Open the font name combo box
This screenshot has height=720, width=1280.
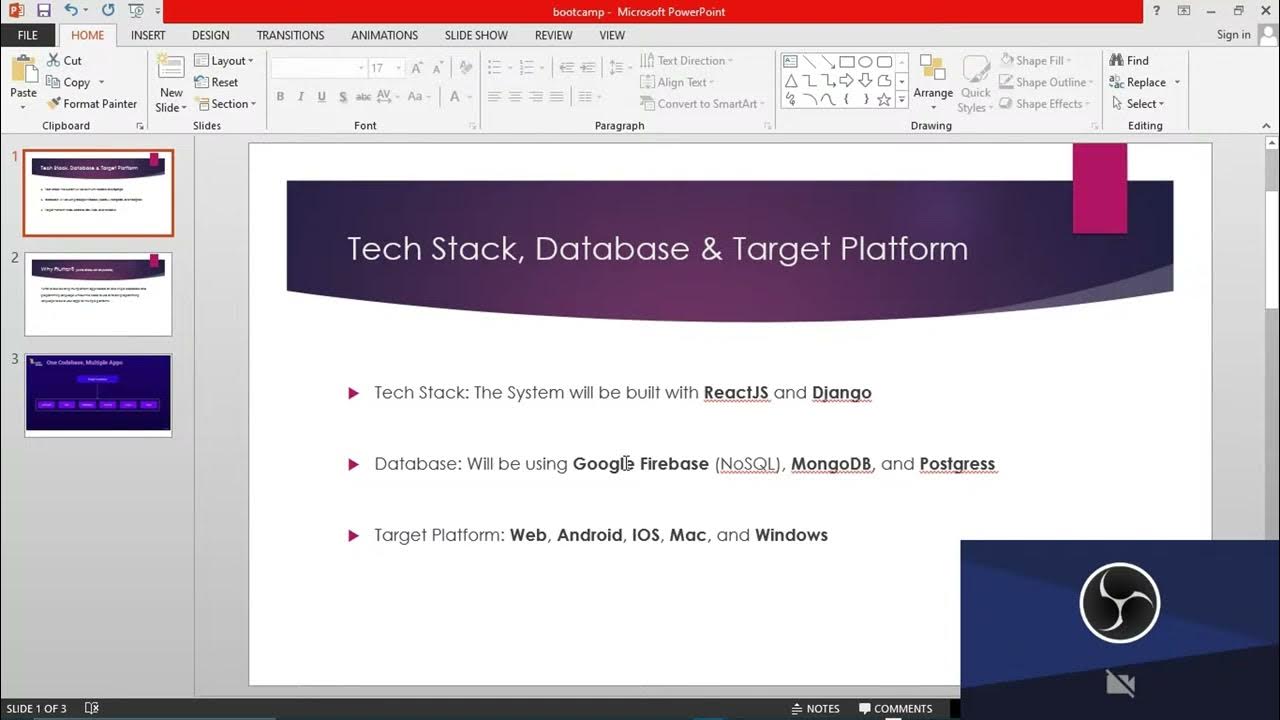pos(318,68)
